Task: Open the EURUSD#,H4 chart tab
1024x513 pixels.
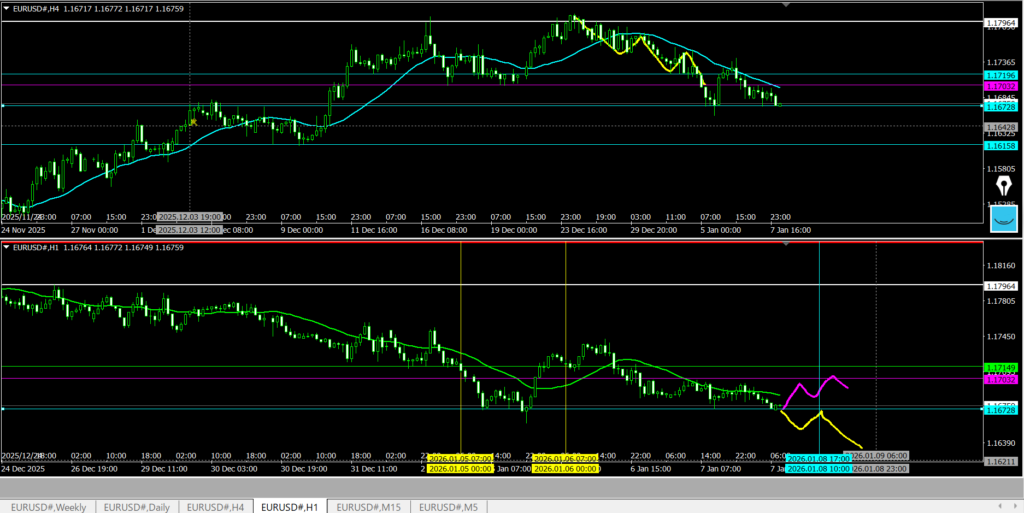Action: point(215,506)
